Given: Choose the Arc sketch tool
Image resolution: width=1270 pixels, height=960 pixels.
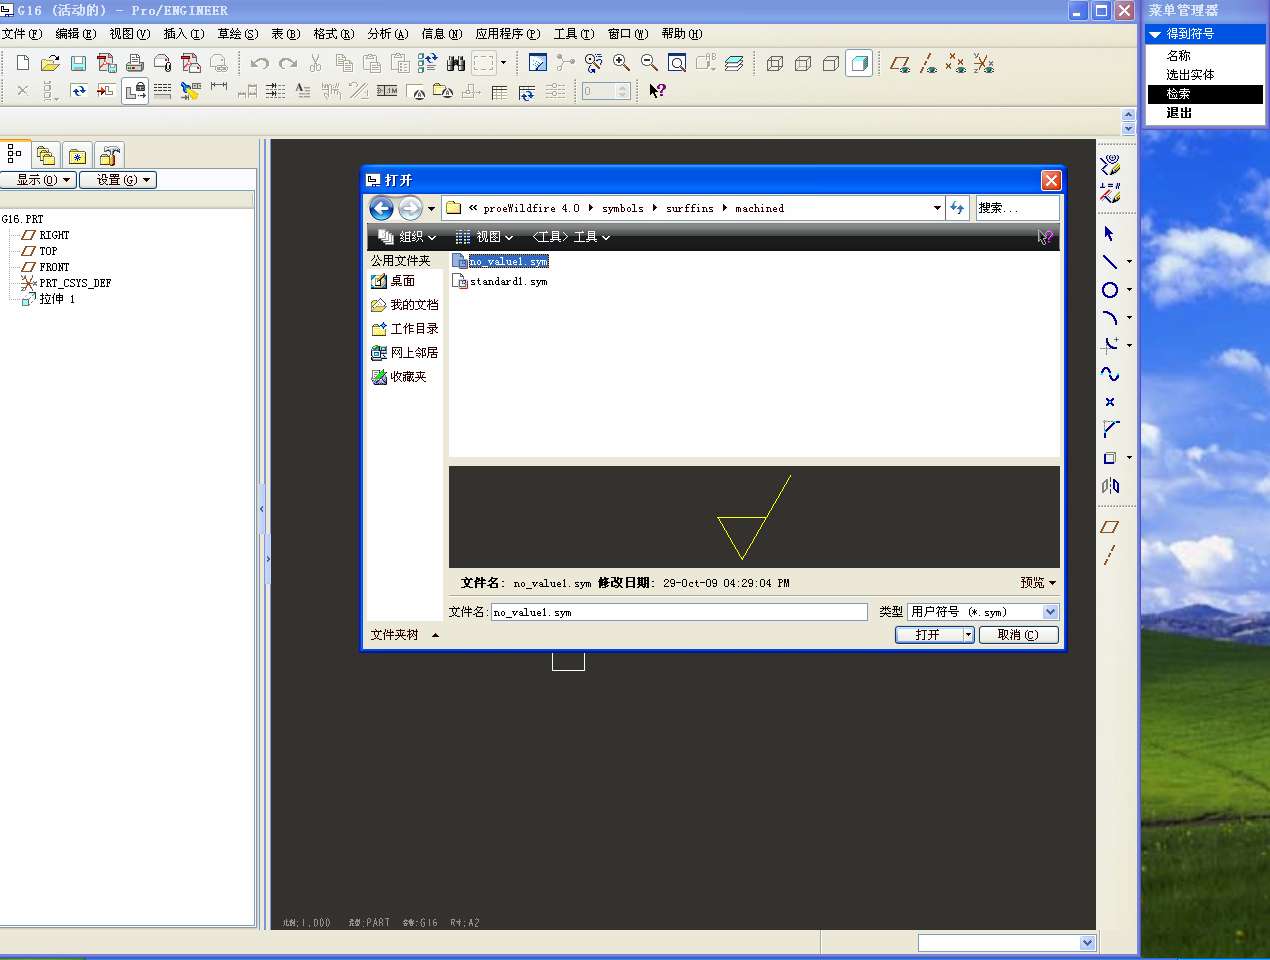Looking at the screenshot, I should (1109, 317).
